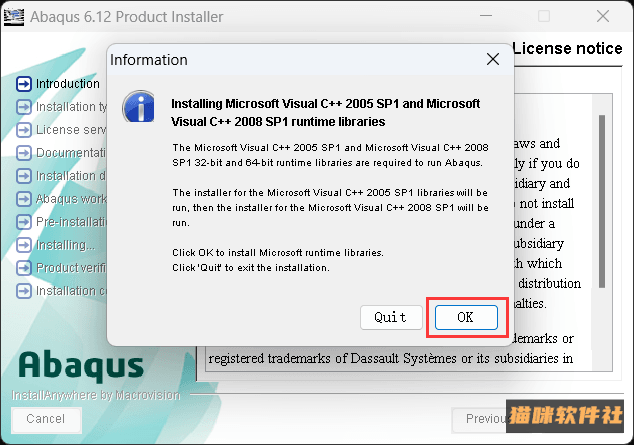The image size is (634, 445).
Task: Click the Previous button in the installer window
Action: [x=479, y=419]
